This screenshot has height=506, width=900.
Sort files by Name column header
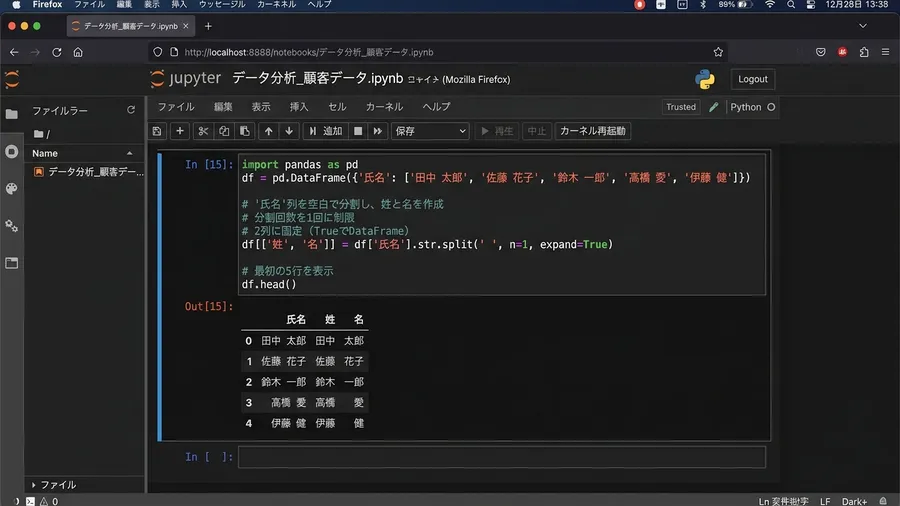point(83,154)
